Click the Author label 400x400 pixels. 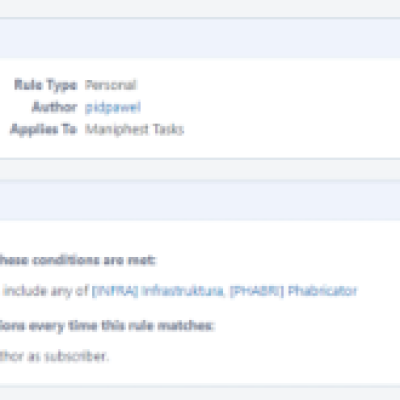point(55,107)
